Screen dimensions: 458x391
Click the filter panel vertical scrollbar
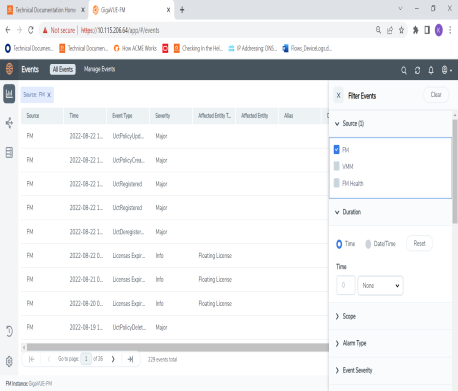pyautogui.click(x=455, y=172)
